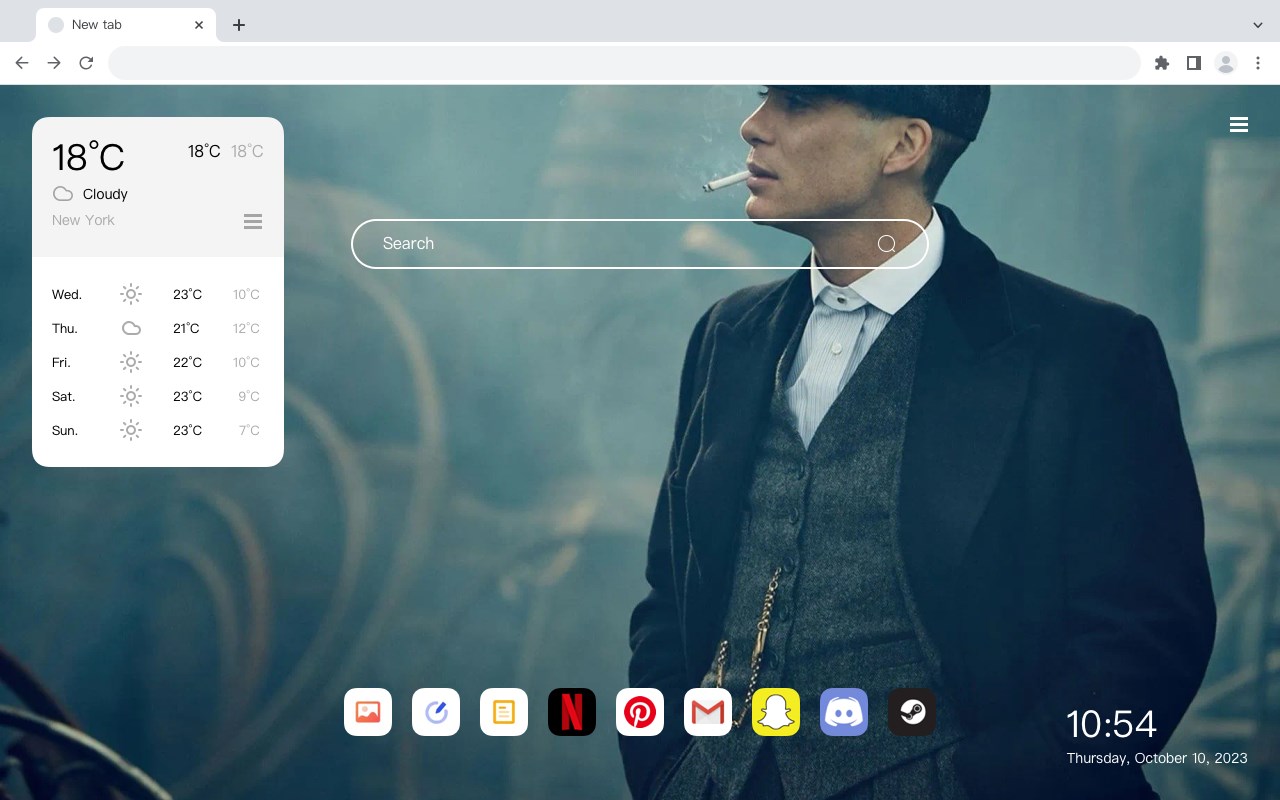Open the Chrome three-dot menu
Screen dimensions: 1280x800
pos(1258,63)
